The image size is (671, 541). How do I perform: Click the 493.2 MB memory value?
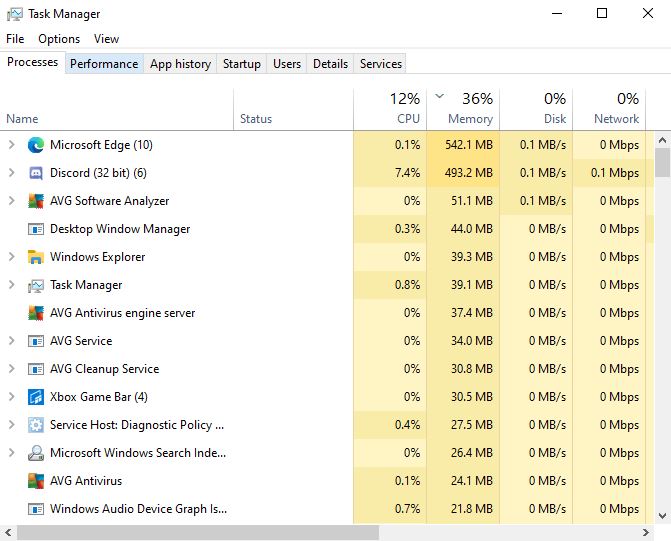(469, 173)
